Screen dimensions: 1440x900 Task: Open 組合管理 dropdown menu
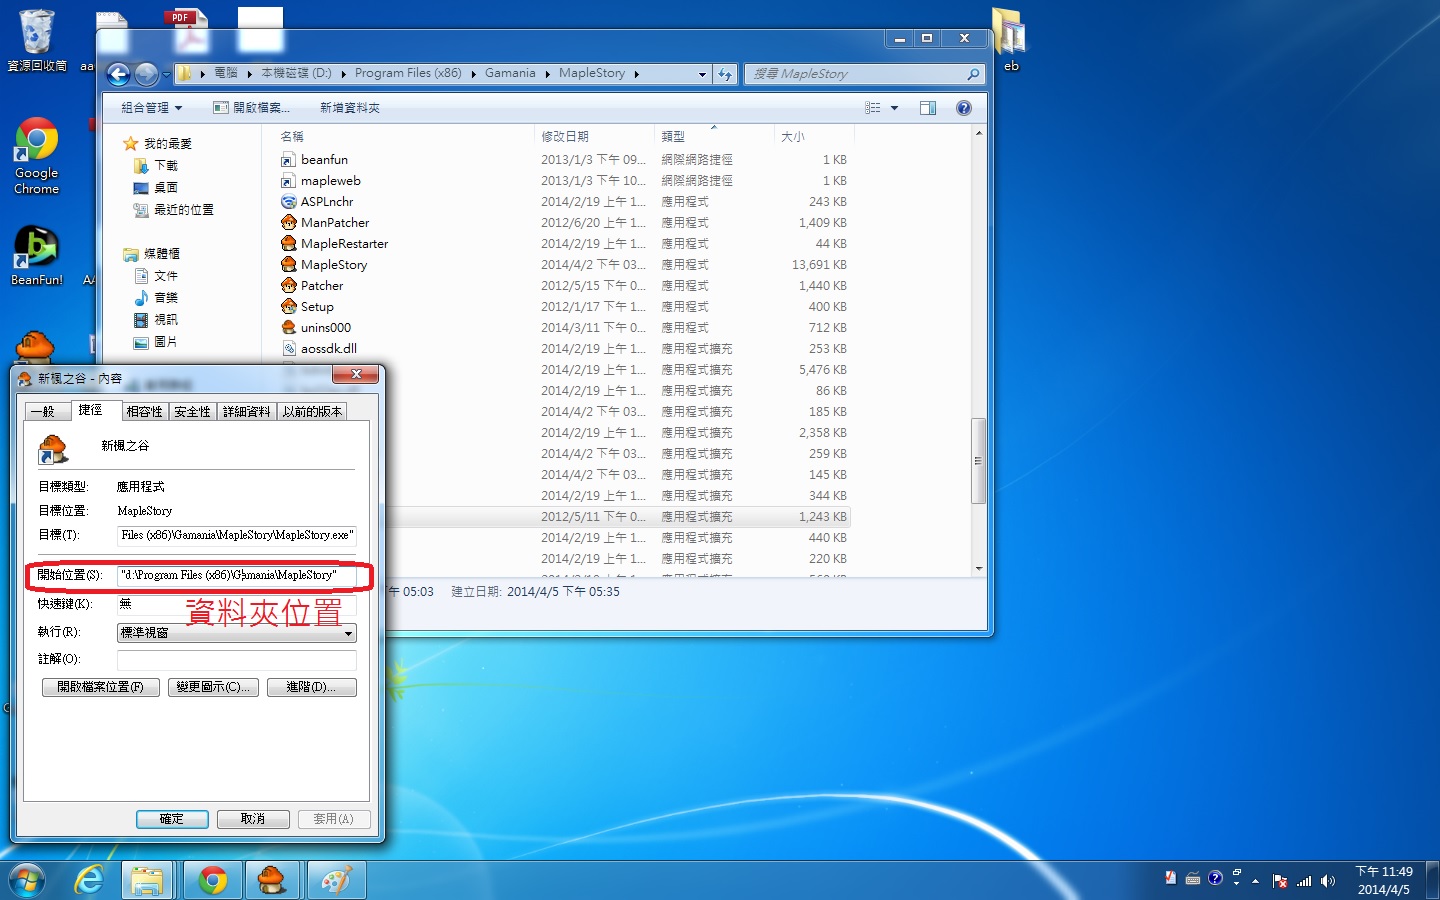tap(151, 108)
